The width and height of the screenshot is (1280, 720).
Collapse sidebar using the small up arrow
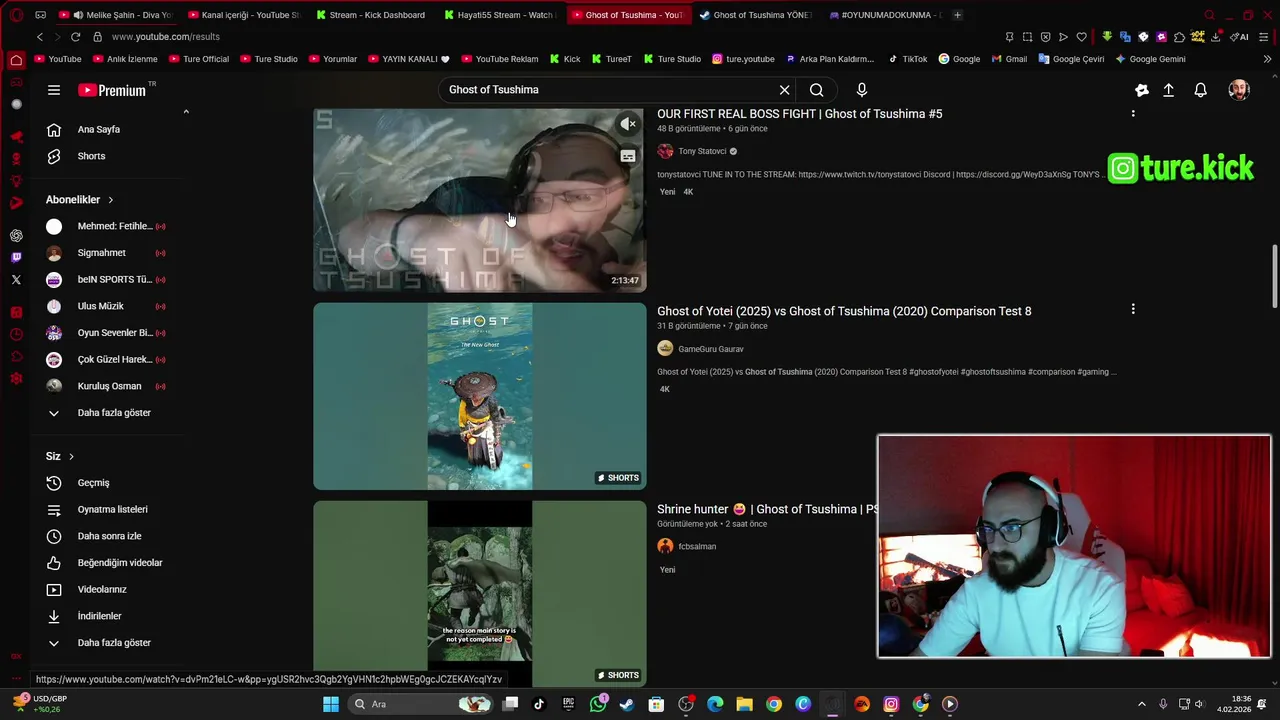pos(186,112)
